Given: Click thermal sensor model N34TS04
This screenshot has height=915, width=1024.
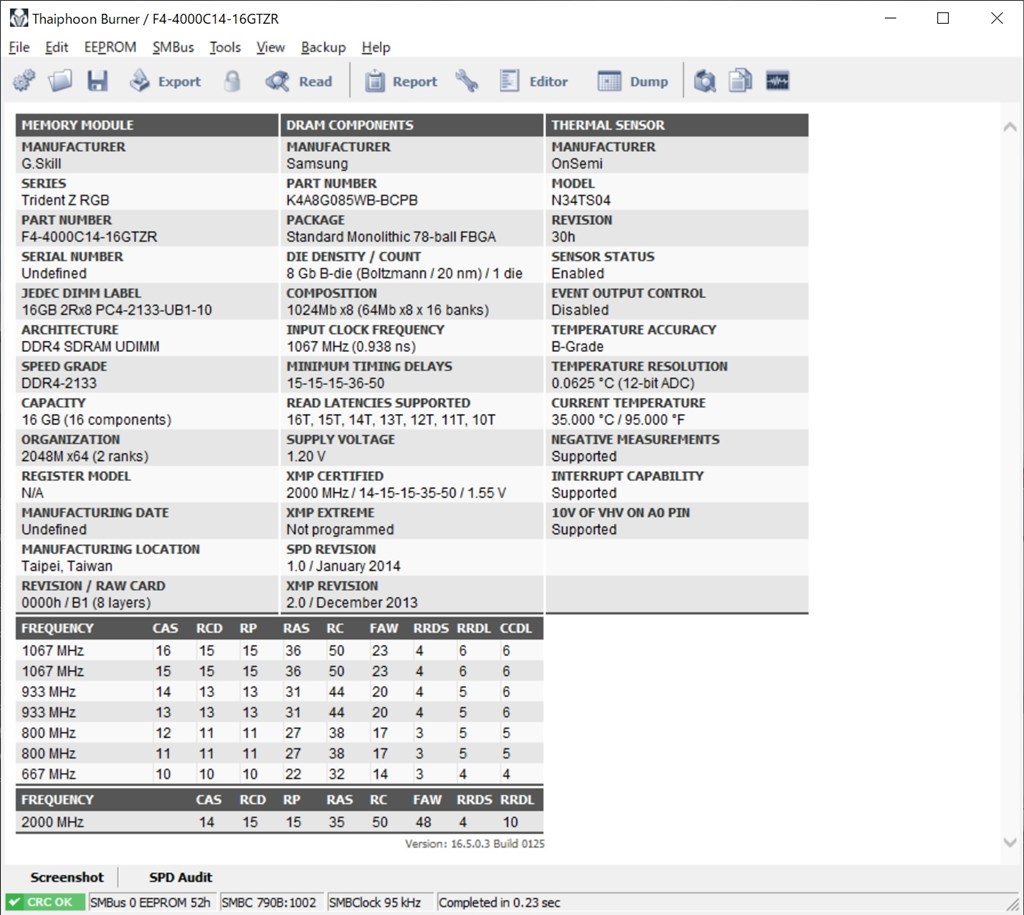Looking at the screenshot, I should (581, 200).
